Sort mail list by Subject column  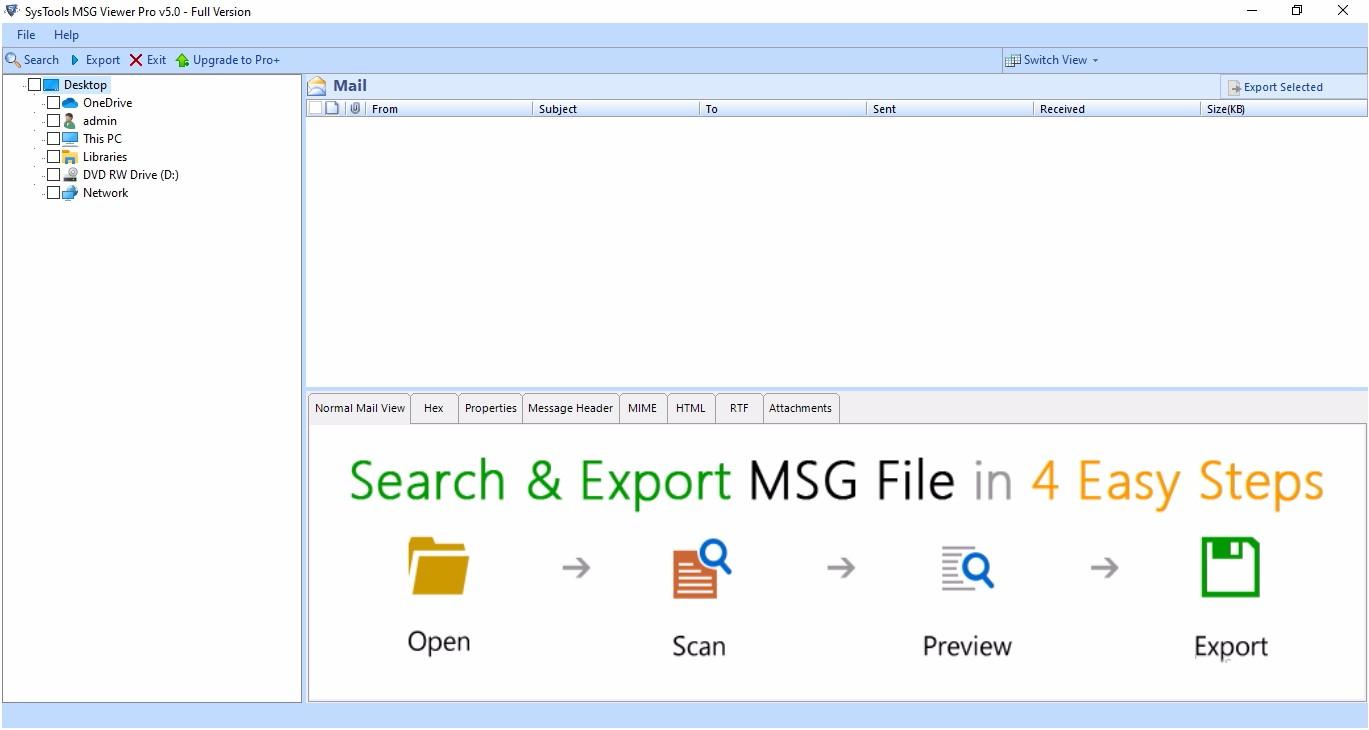[x=616, y=109]
